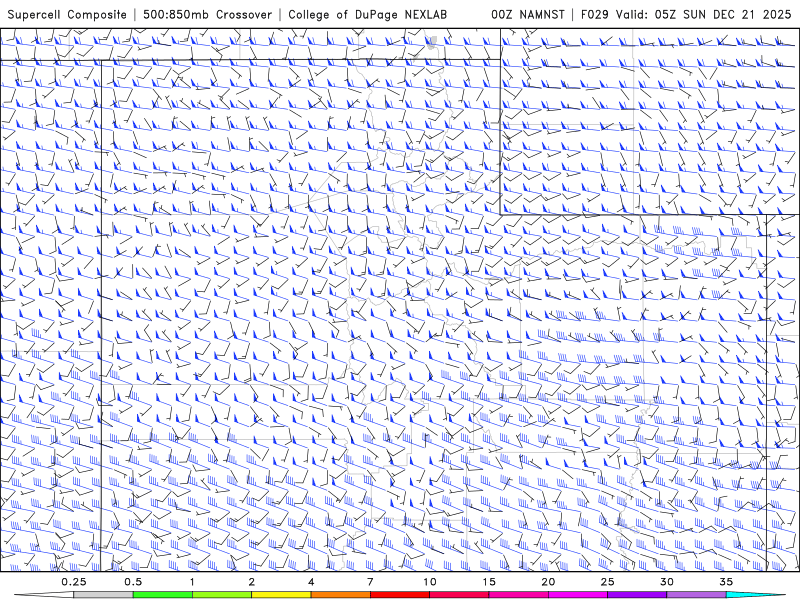This screenshot has height=600, width=800.
Task: Select the purple 25–30 colorbar segment
Action: coord(637,595)
